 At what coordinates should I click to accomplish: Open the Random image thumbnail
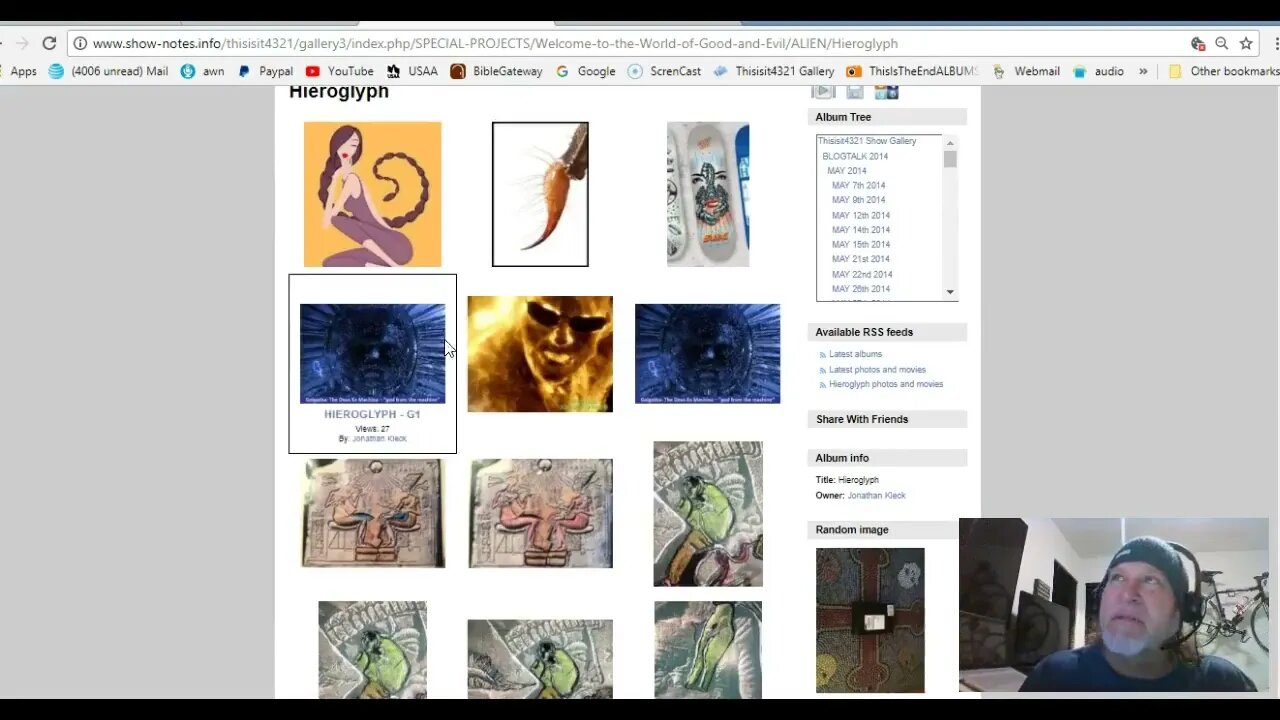point(870,620)
